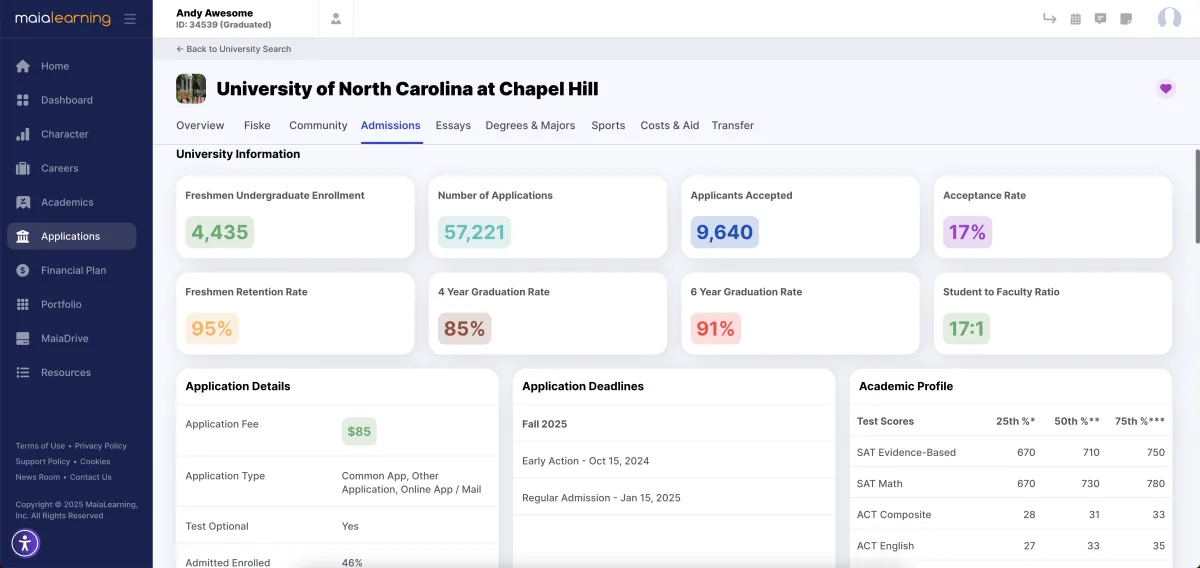Click the share arrow icon in the top bar

(x=1049, y=18)
